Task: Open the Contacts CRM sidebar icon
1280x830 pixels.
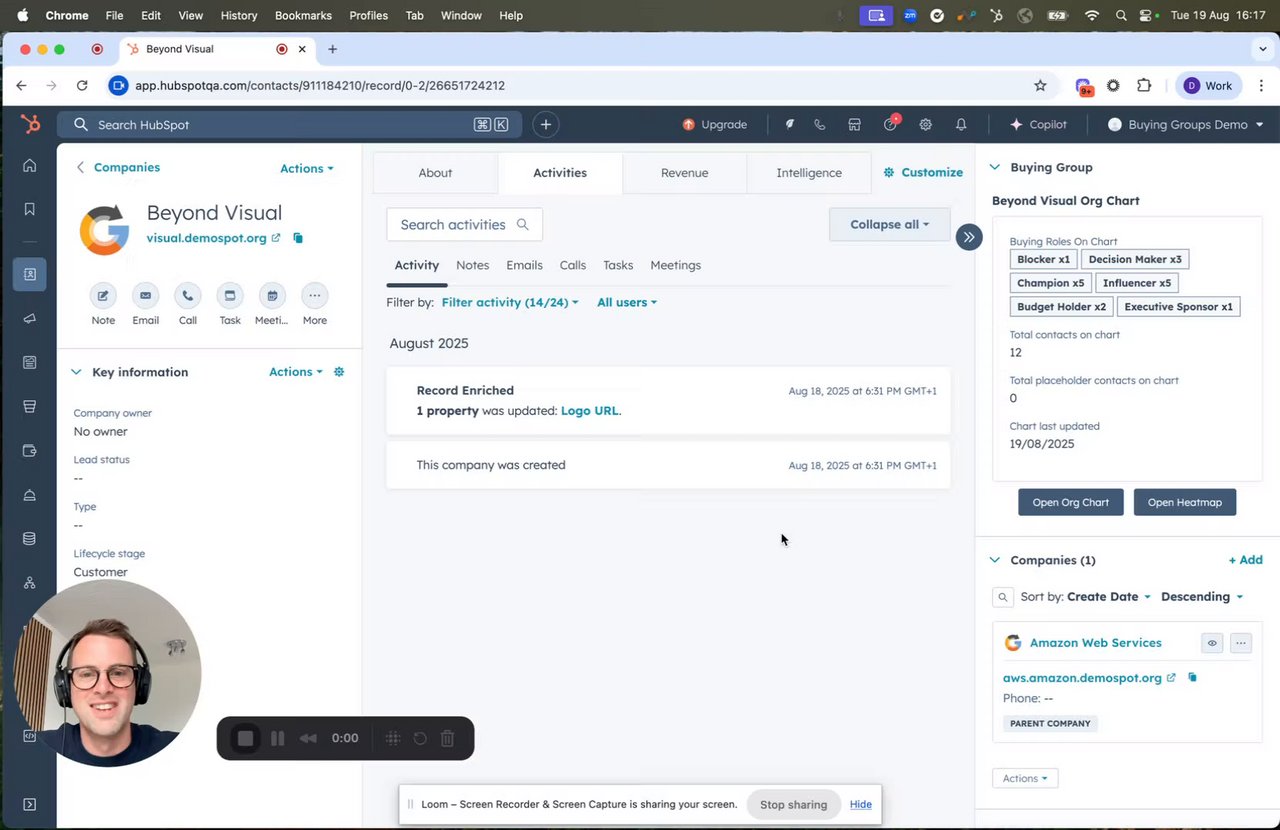Action: [29, 274]
